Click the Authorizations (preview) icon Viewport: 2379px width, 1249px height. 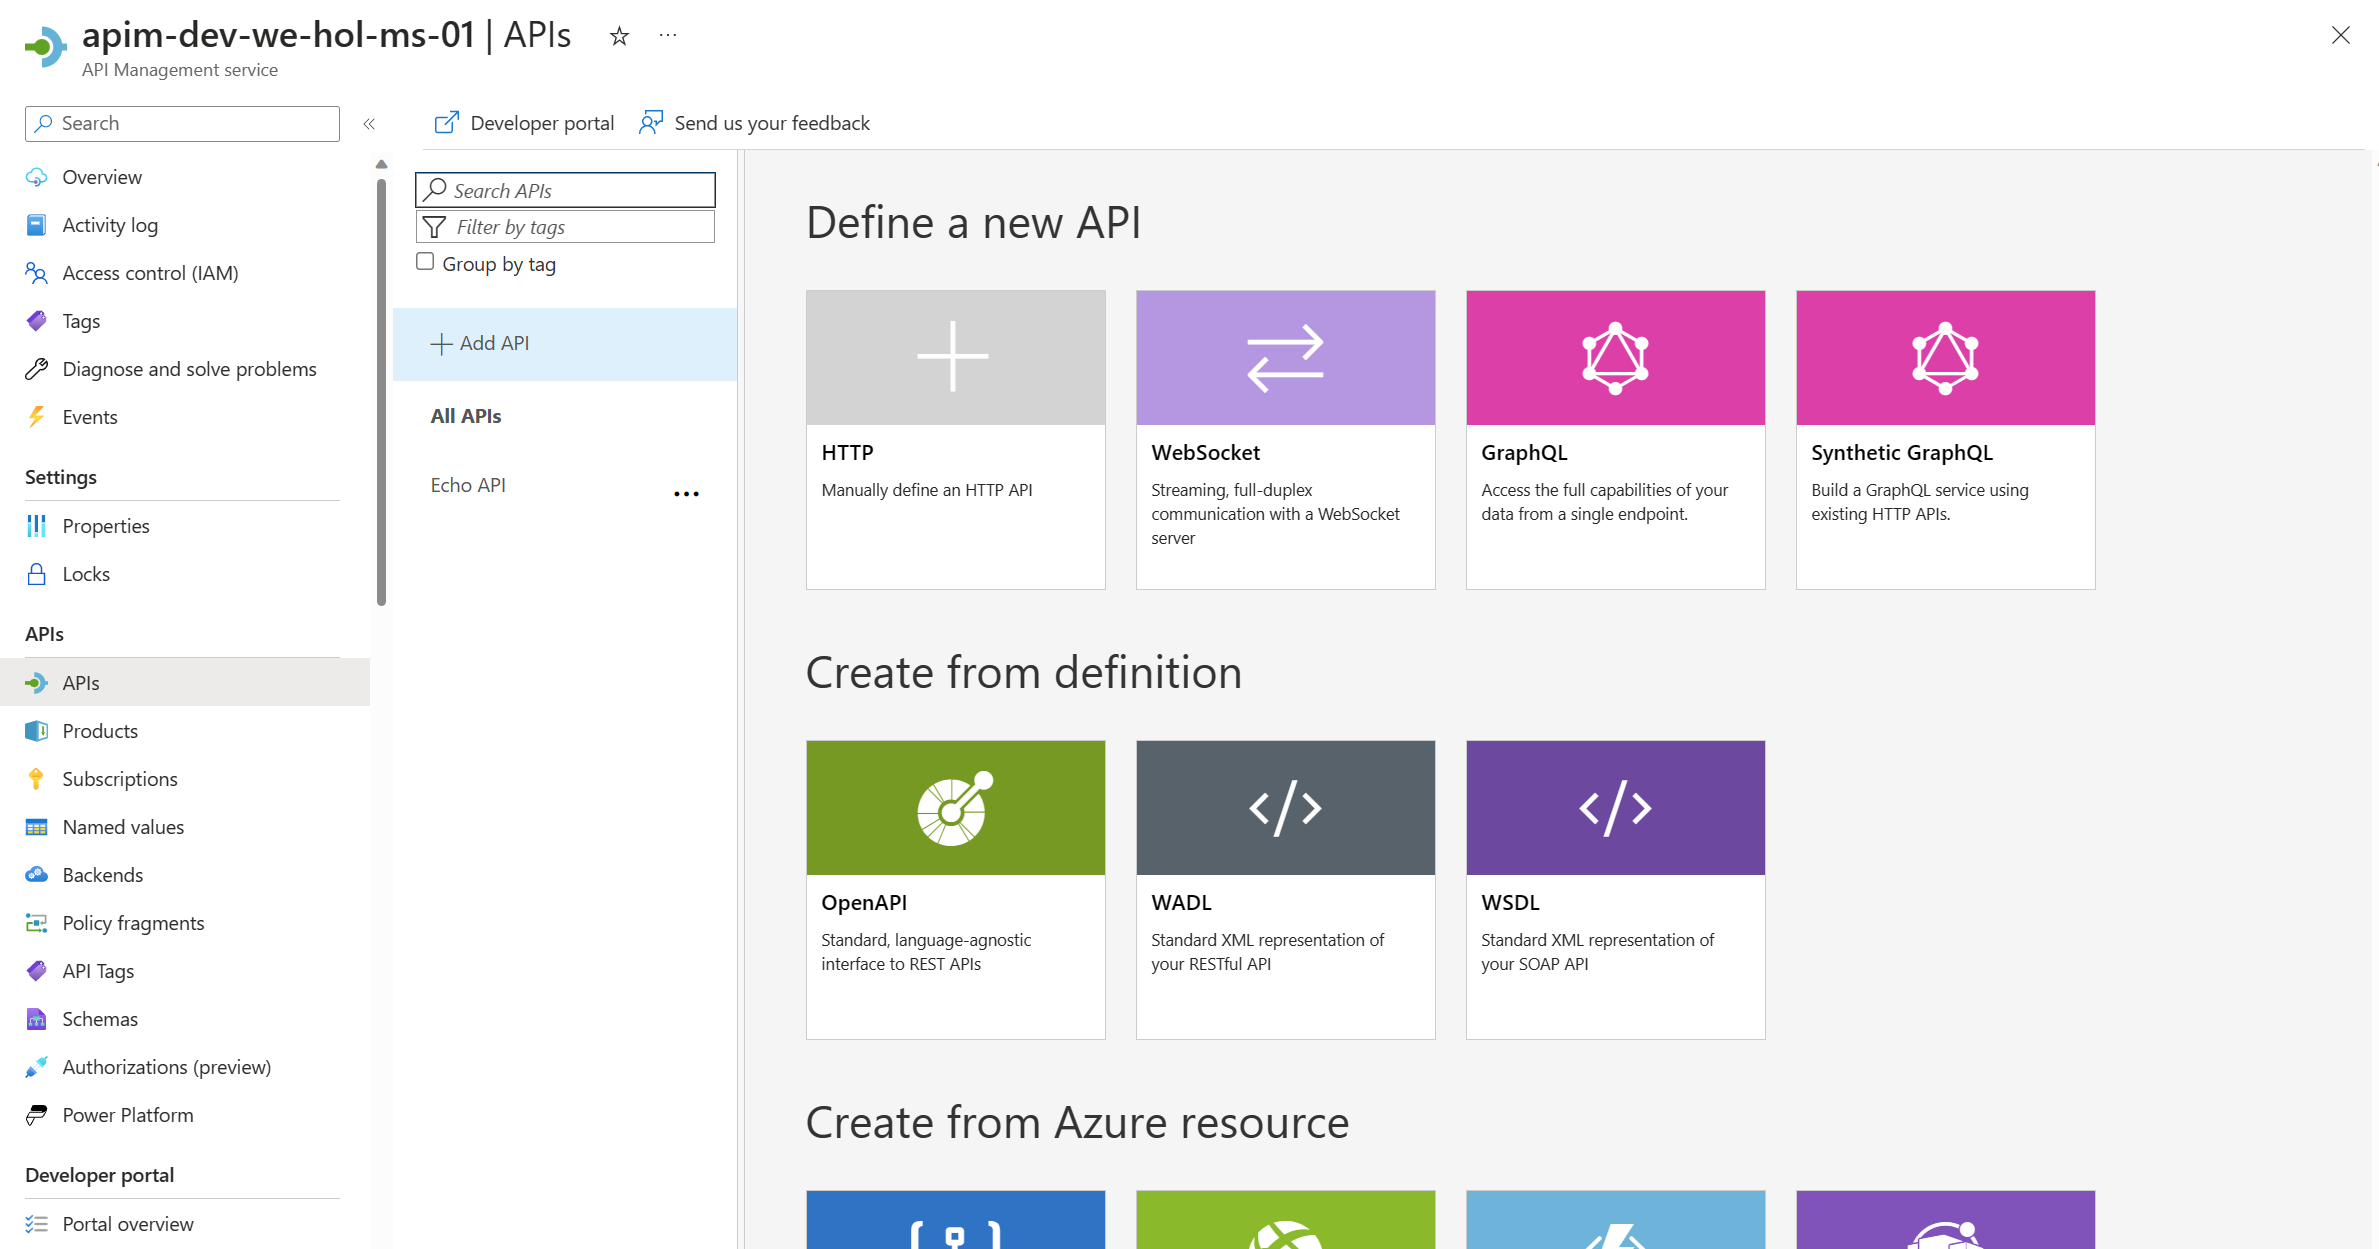point(37,1067)
